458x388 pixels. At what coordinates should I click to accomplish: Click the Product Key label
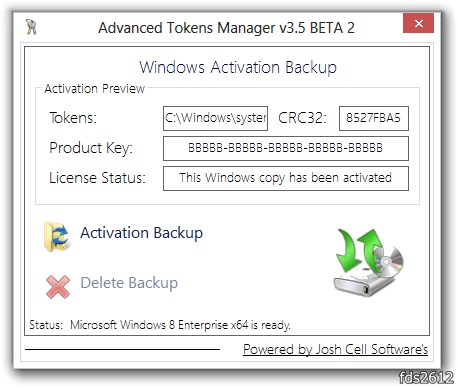pyautogui.click(x=91, y=148)
